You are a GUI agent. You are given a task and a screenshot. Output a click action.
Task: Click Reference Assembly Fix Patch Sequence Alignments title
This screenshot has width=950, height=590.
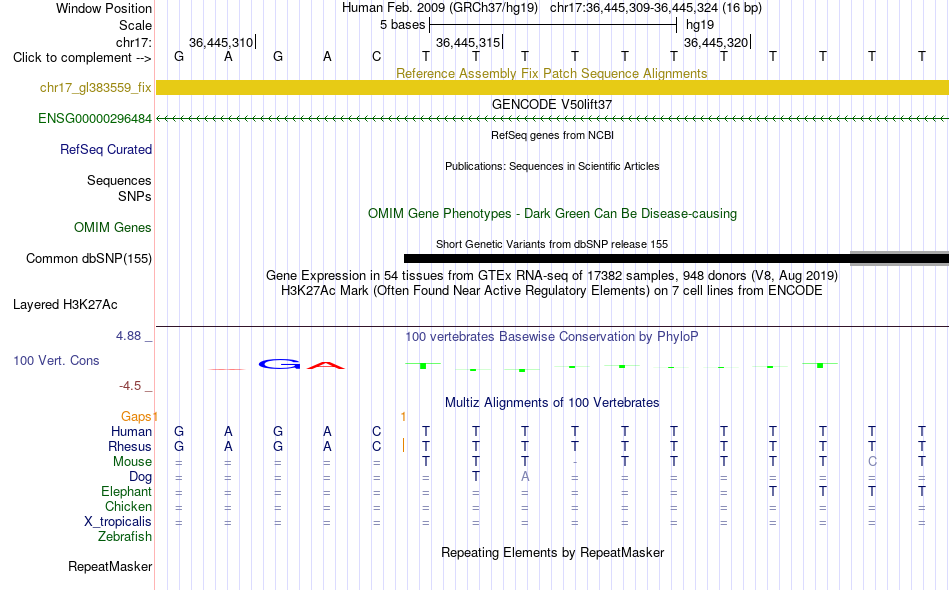pyautogui.click(x=552, y=73)
